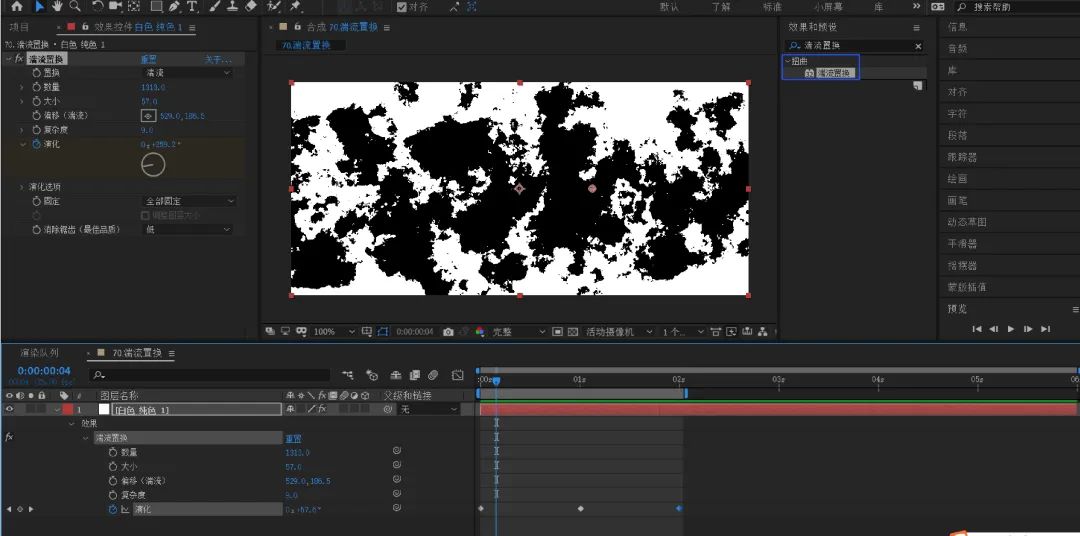
Task: Open the graph editor icon in timeline
Action: [x=457, y=375]
